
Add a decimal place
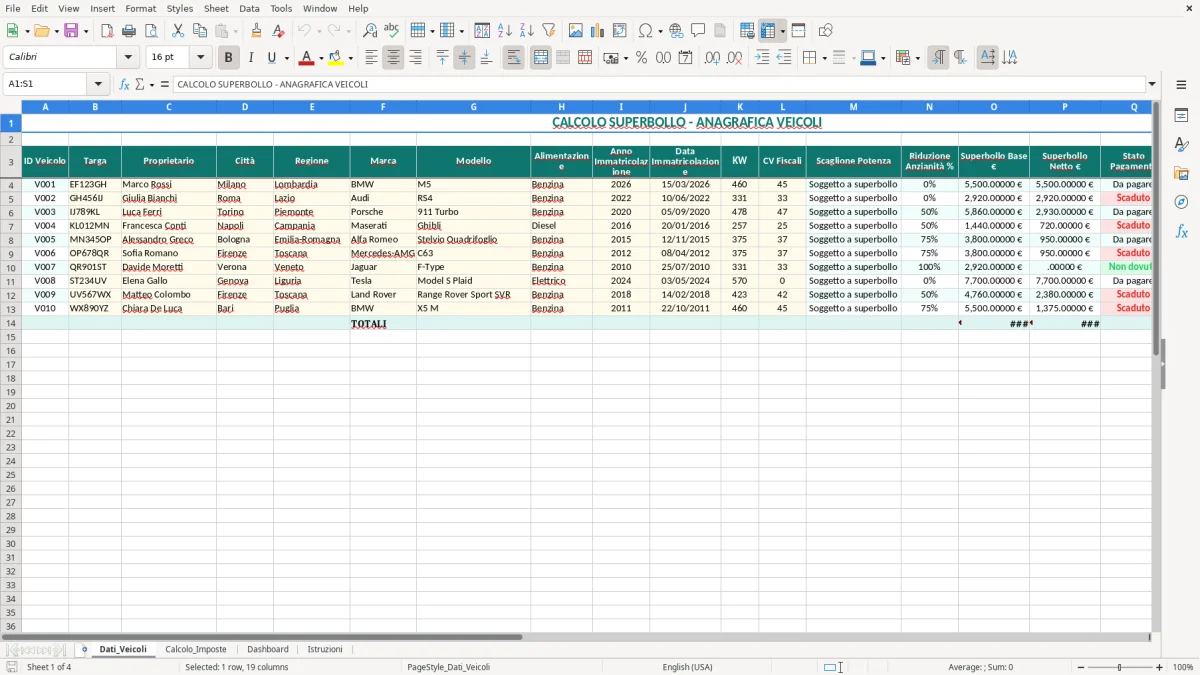click(x=712, y=58)
